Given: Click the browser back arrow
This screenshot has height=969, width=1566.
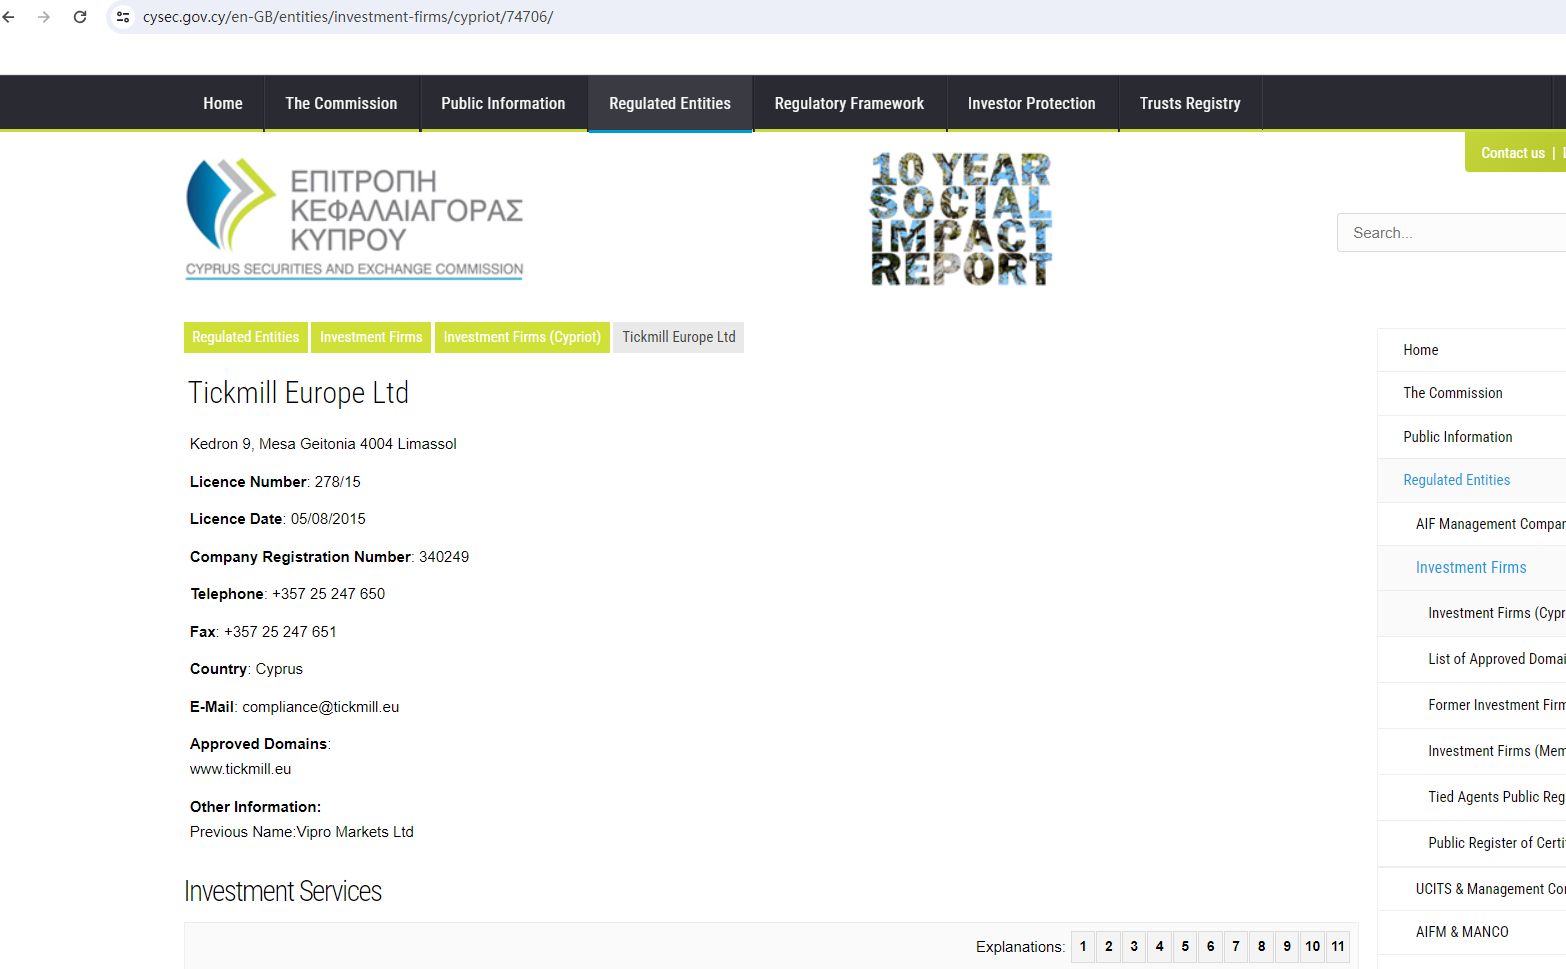Looking at the screenshot, I should point(9,17).
